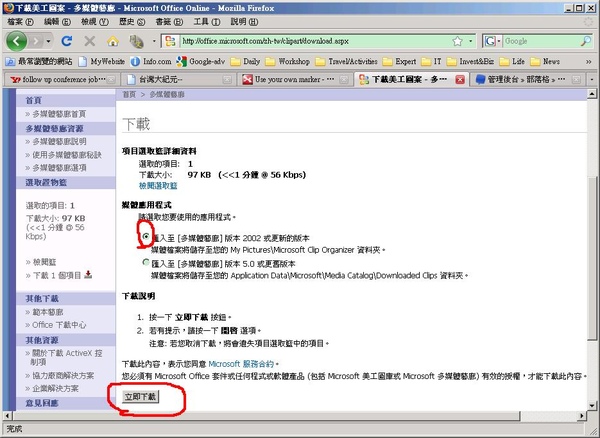
Task: Open the 說明 (Help) menu
Action: (x=244, y=22)
